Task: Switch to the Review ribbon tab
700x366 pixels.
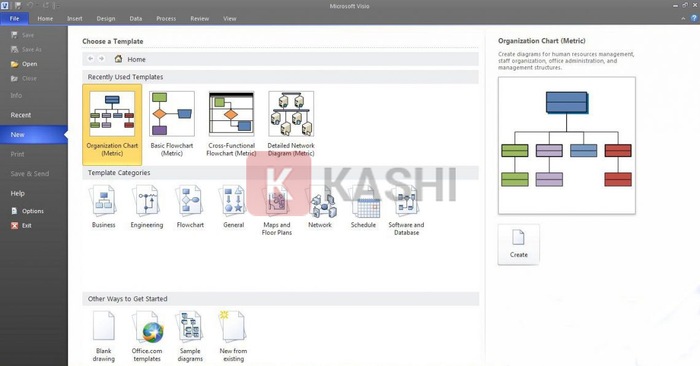Action: click(x=200, y=19)
